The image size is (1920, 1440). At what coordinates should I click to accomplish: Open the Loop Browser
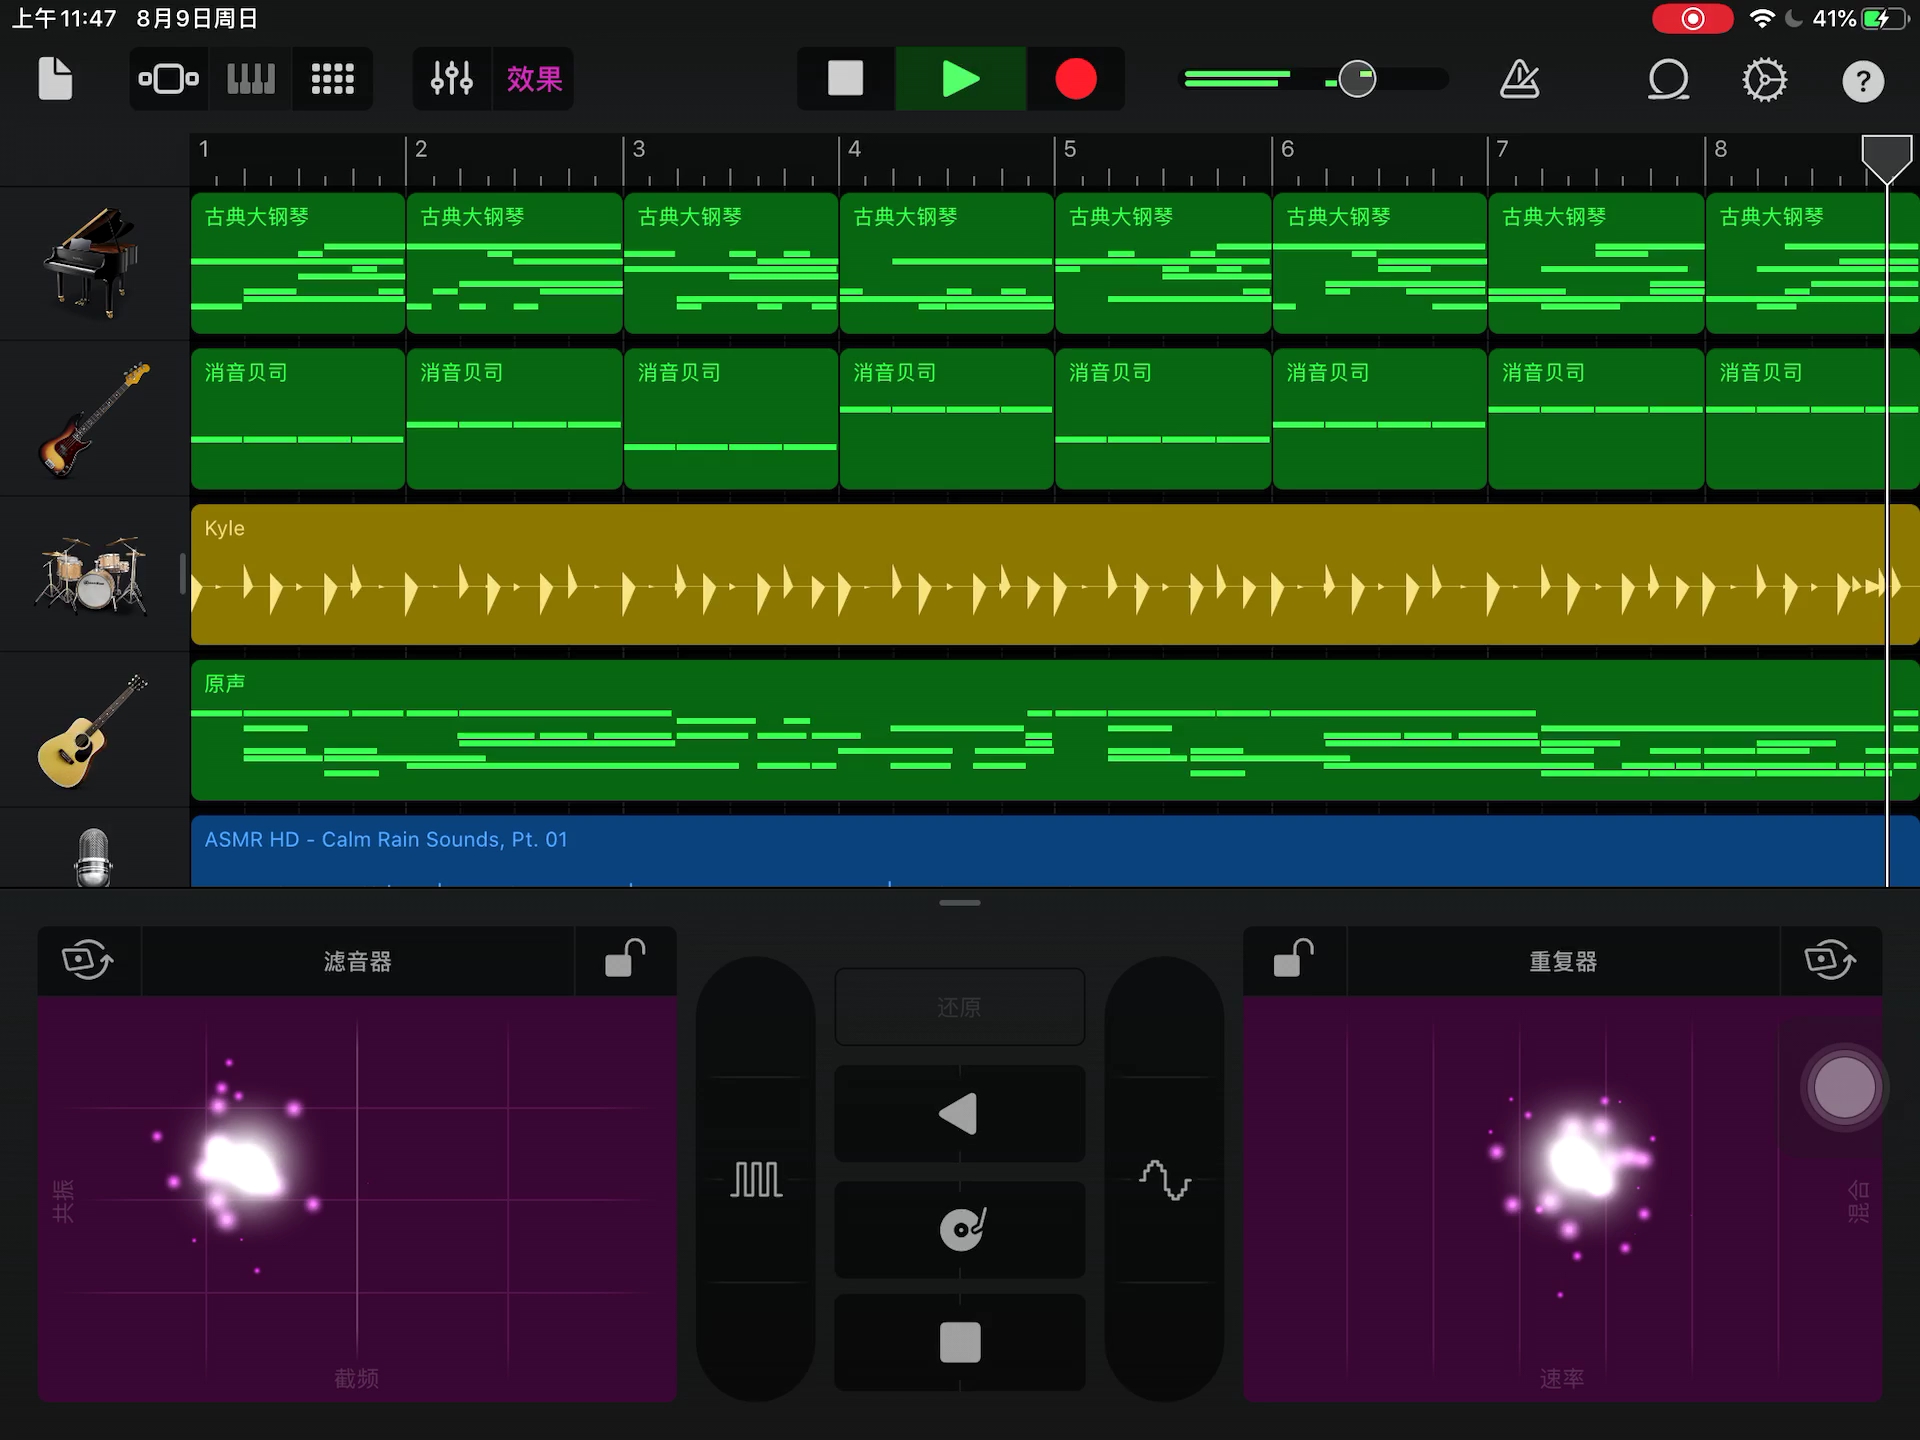[1668, 79]
